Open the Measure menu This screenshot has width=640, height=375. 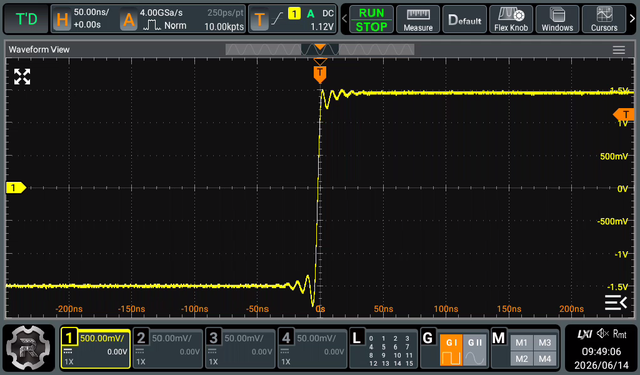[418, 19]
